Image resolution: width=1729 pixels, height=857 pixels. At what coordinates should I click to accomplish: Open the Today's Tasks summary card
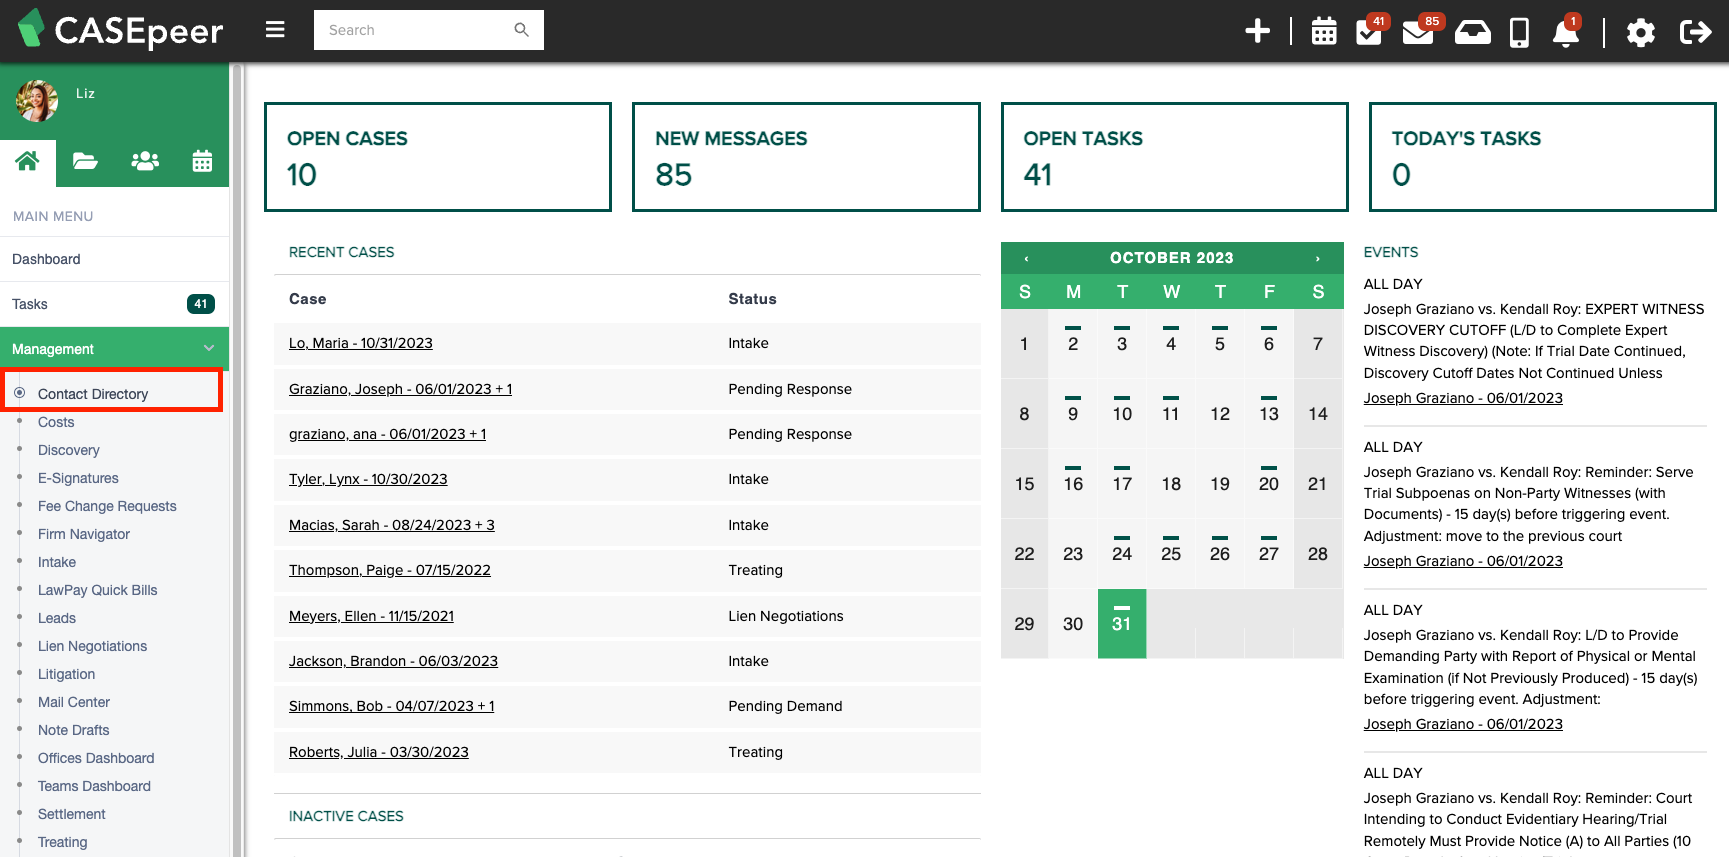1543,157
